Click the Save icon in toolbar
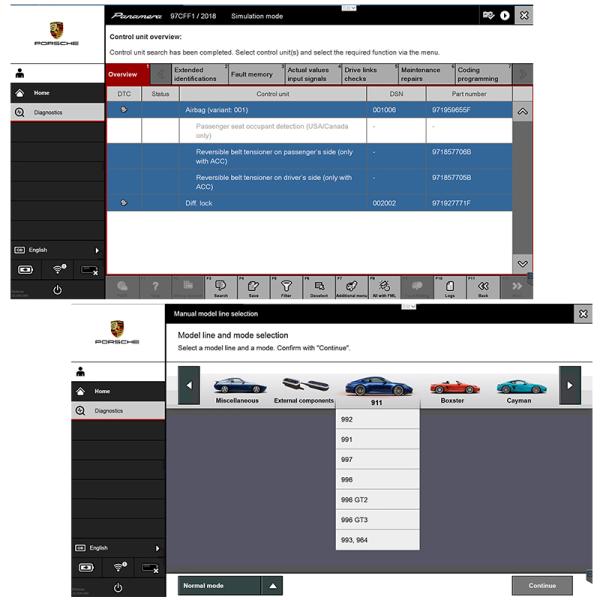Image resolution: width=600 pixels, height=600 pixels. [x=253, y=287]
